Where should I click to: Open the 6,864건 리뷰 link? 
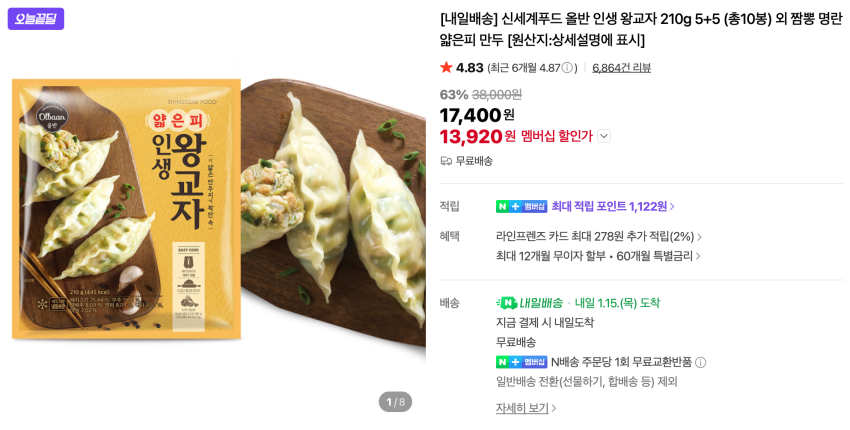621,68
